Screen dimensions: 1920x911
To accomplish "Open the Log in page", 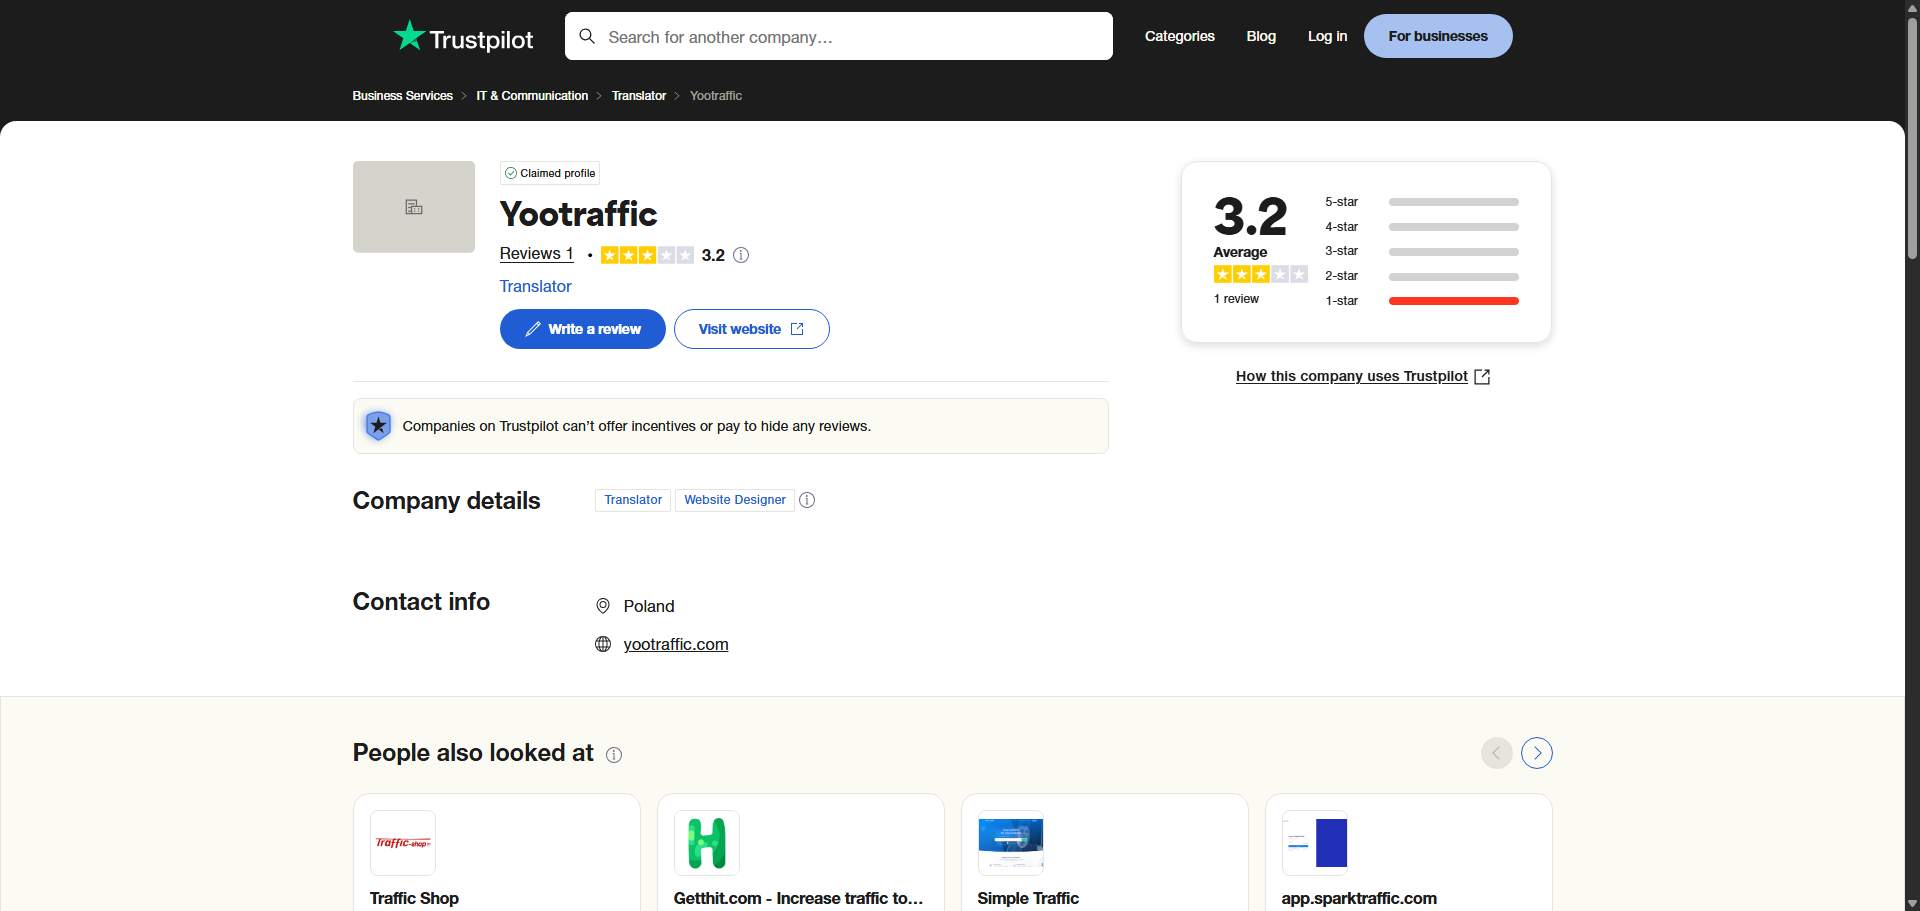I will (x=1327, y=36).
